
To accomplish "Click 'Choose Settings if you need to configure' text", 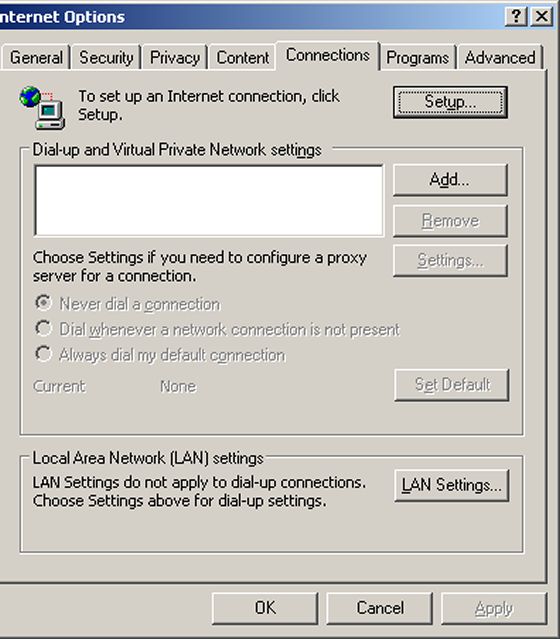I will 200,267.
